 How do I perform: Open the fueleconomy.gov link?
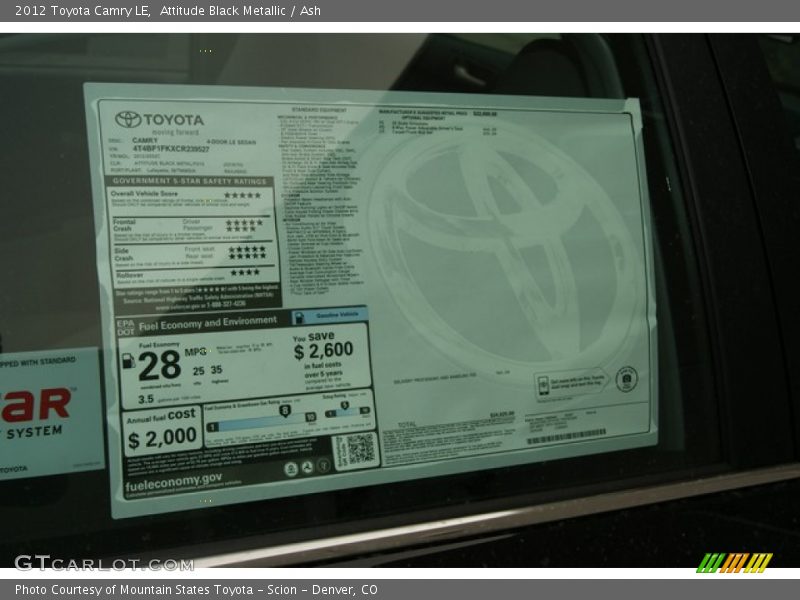point(175,484)
